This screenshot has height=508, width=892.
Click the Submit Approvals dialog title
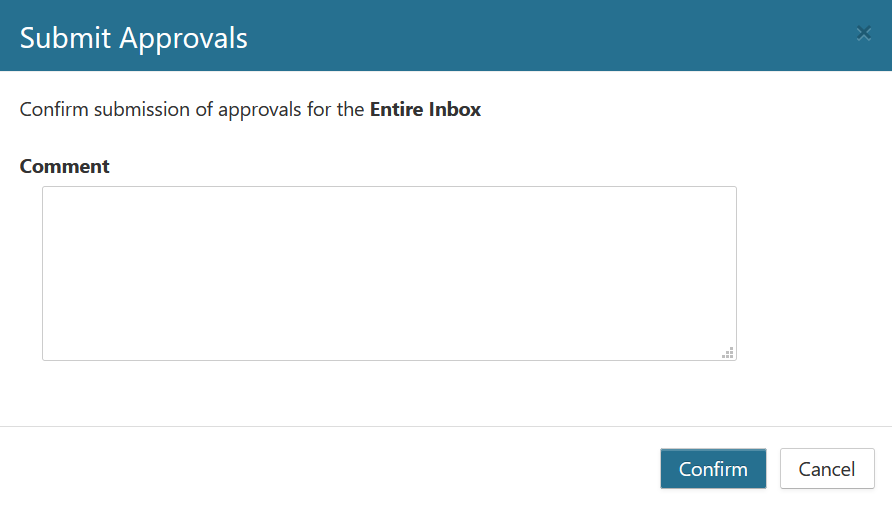click(134, 38)
